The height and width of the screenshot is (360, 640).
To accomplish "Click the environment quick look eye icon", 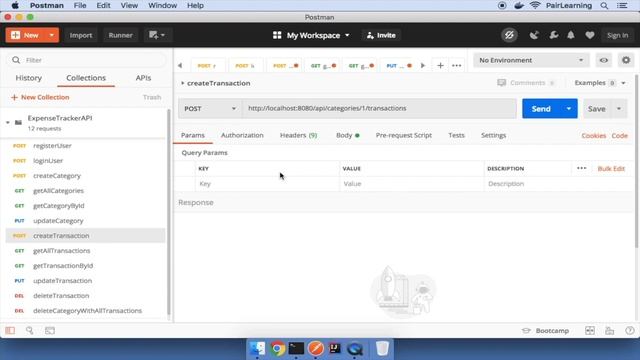I will click(x=604, y=60).
